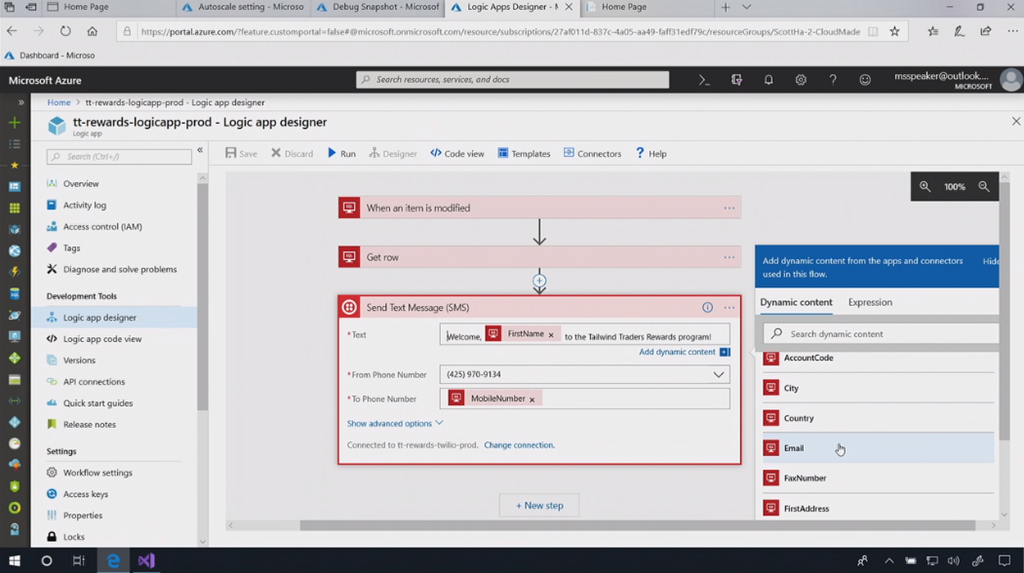
Task: Click the Change connection link
Action: [x=519, y=445]
